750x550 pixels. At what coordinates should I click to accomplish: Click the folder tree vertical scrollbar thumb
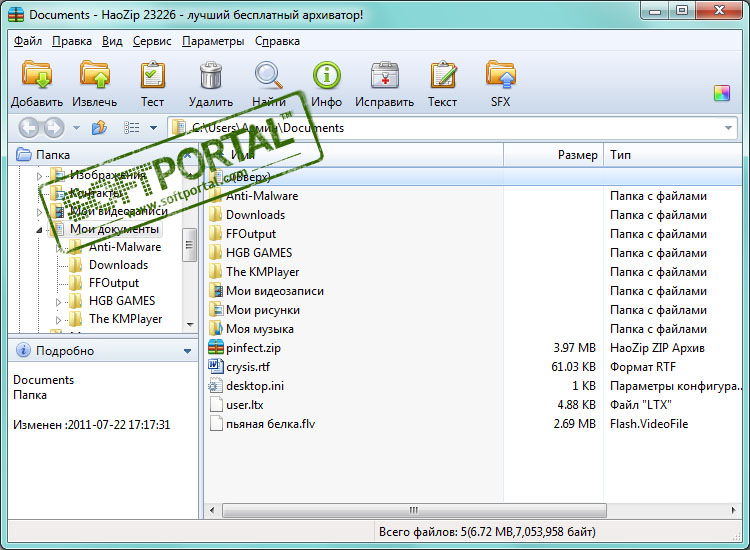coord(189,245)
